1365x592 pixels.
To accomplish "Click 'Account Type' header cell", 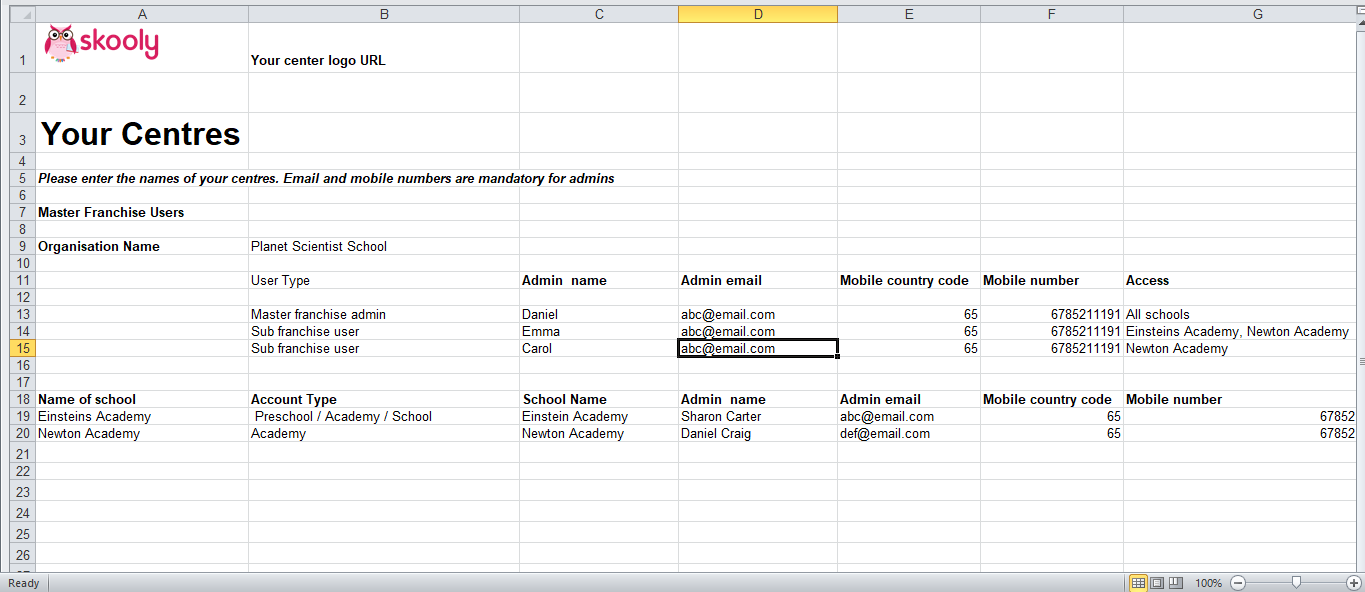I will pos(384,399).
